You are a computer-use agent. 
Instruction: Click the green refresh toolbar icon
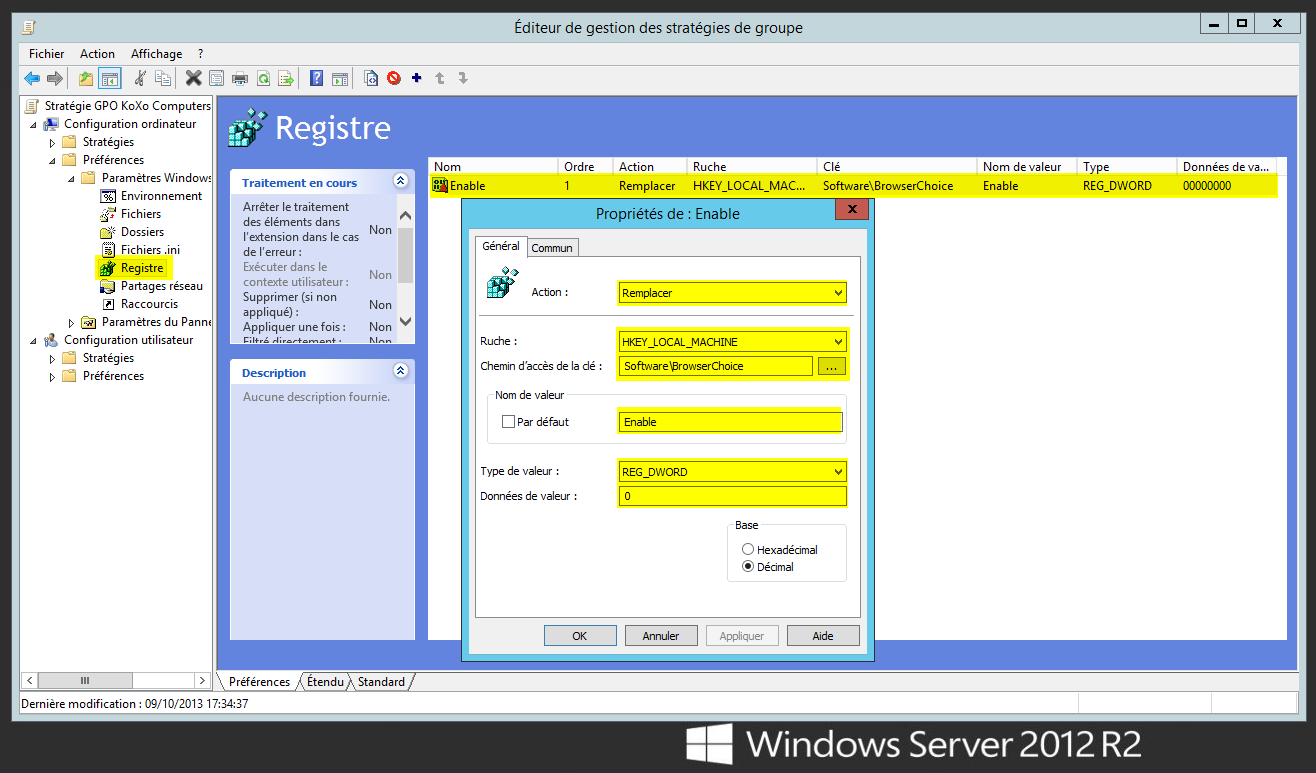263,78
